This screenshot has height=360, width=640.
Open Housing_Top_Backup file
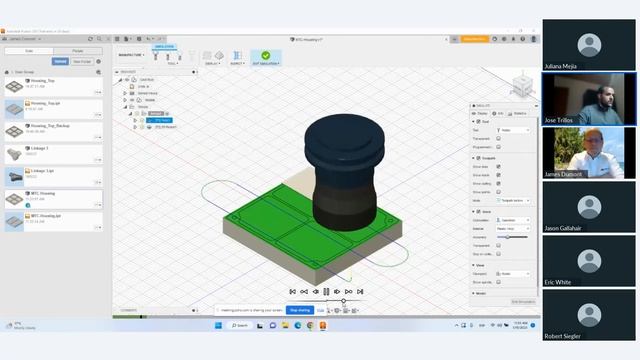[53, 131]
